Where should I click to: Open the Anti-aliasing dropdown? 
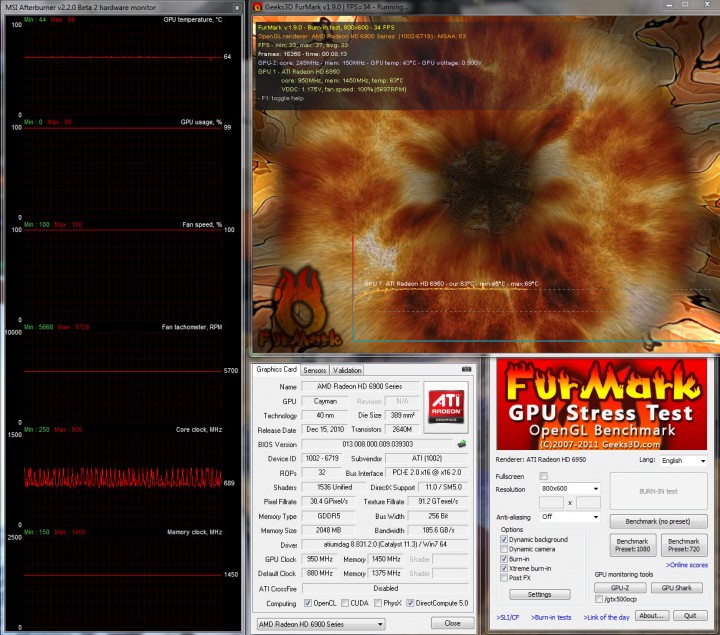coord(569,517)
